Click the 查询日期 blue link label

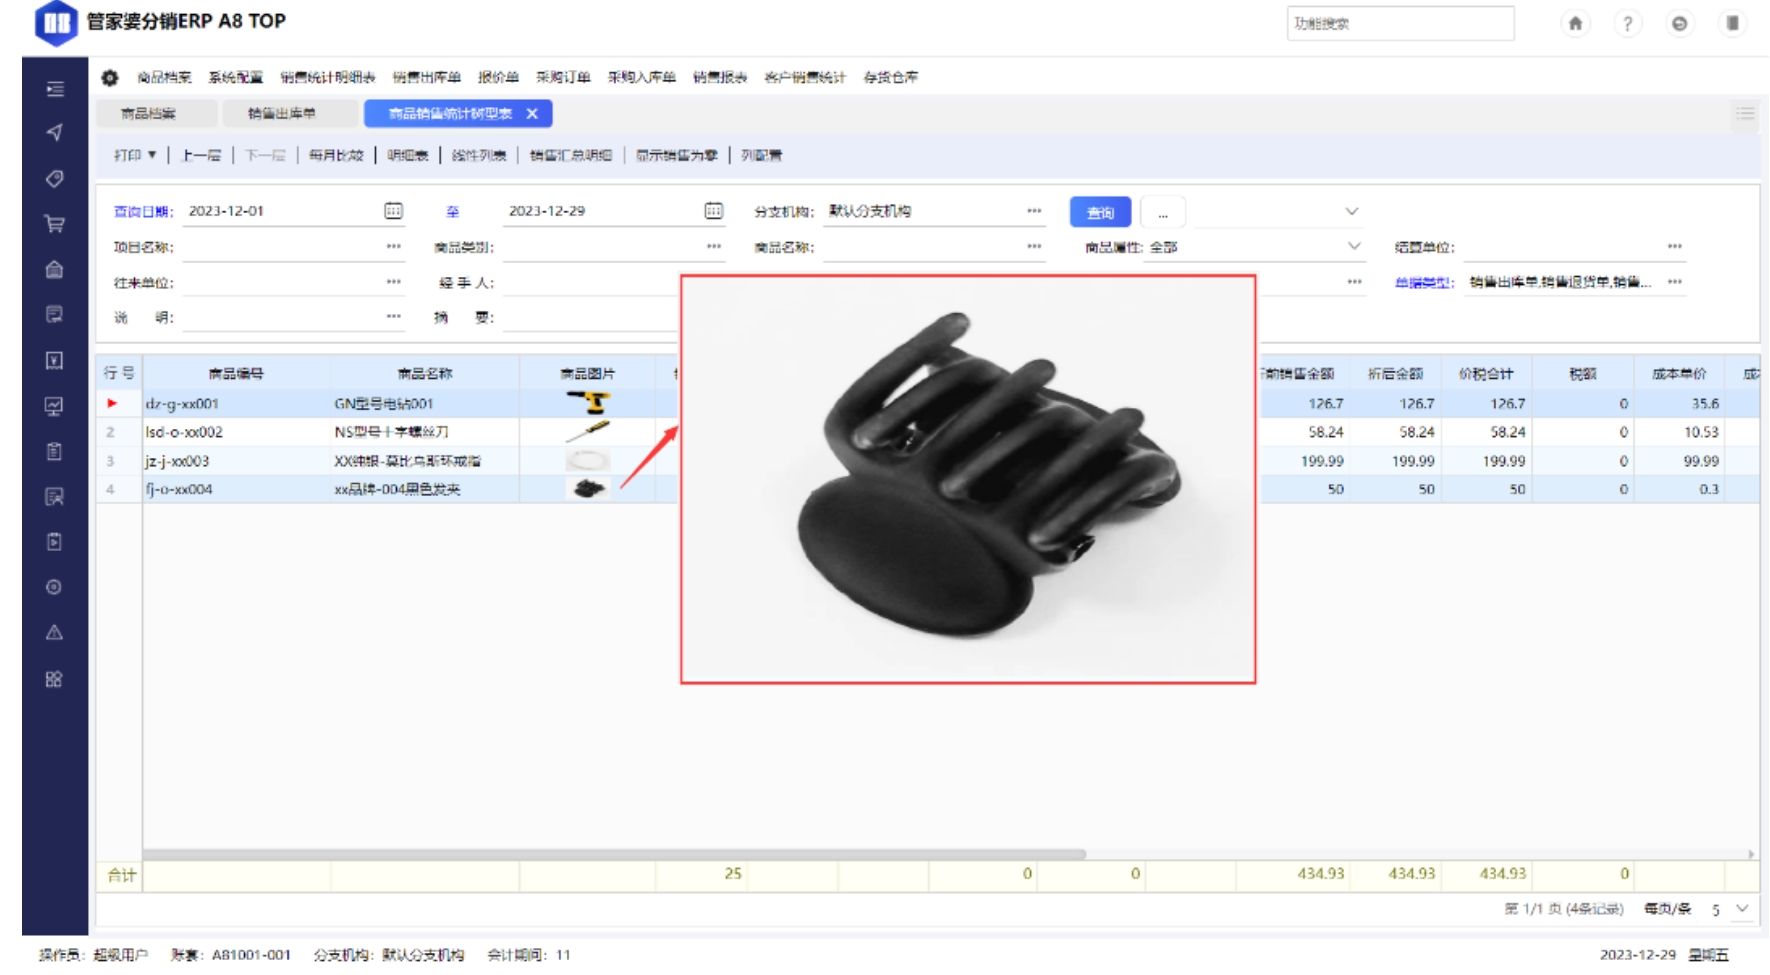point(142,211)
